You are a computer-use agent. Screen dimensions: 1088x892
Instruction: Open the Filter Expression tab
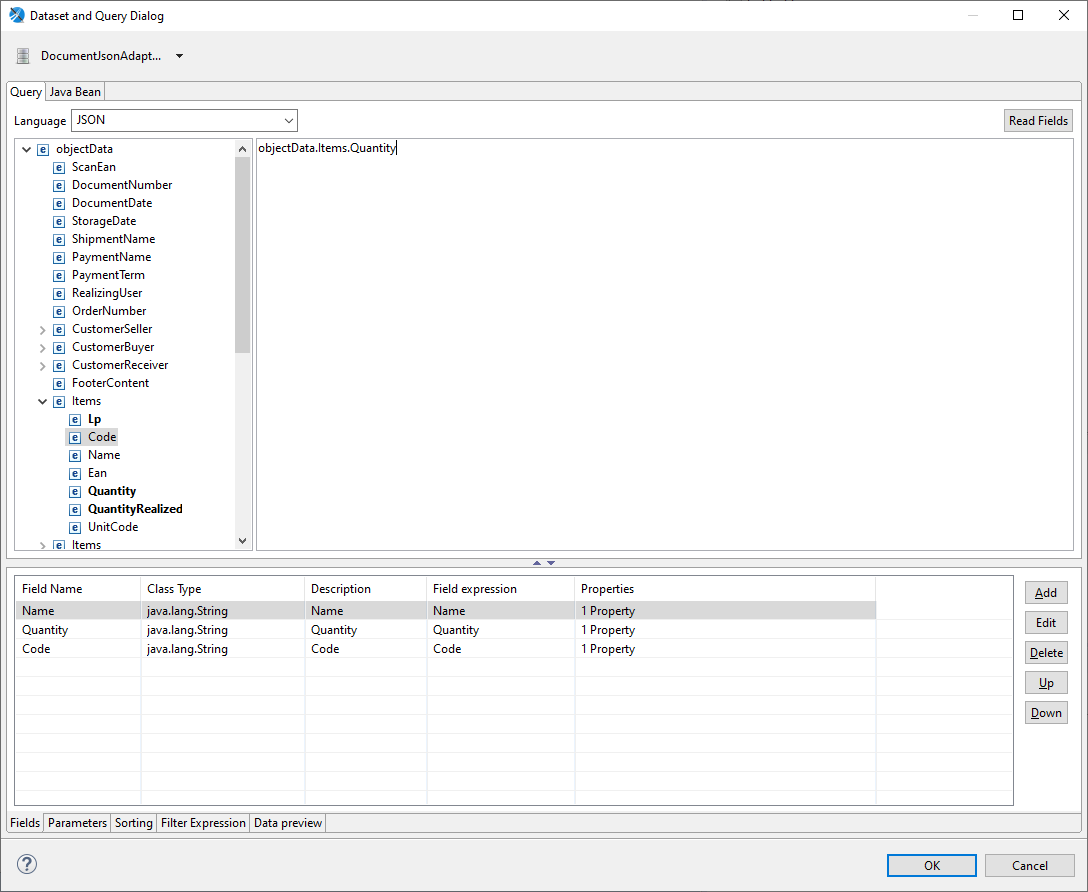[x=203, y=823]
